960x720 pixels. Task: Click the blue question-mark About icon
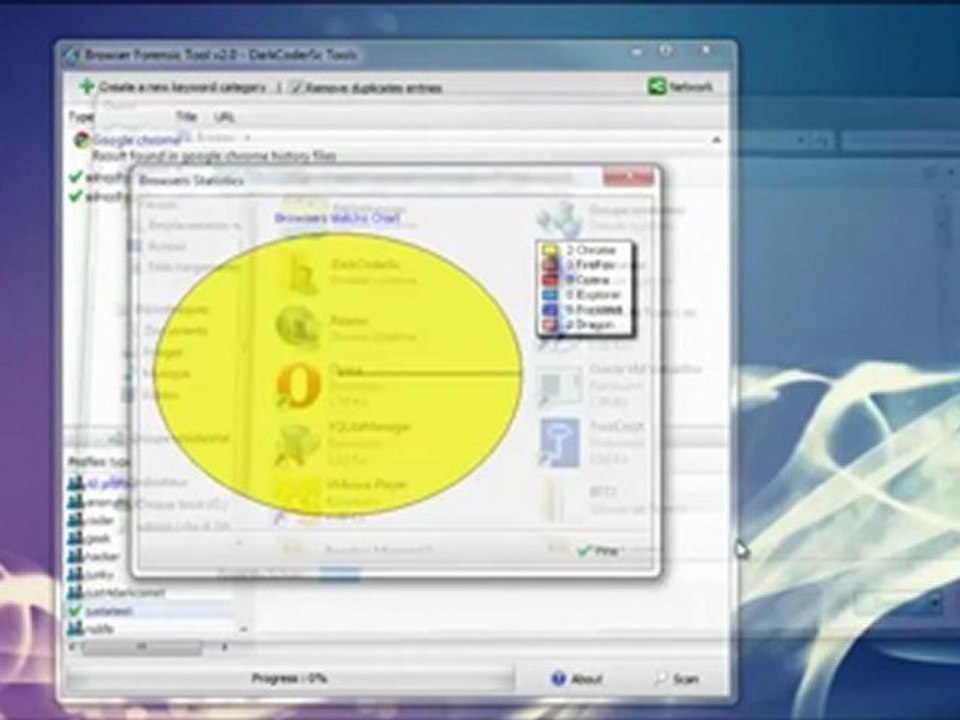(558, 678)
